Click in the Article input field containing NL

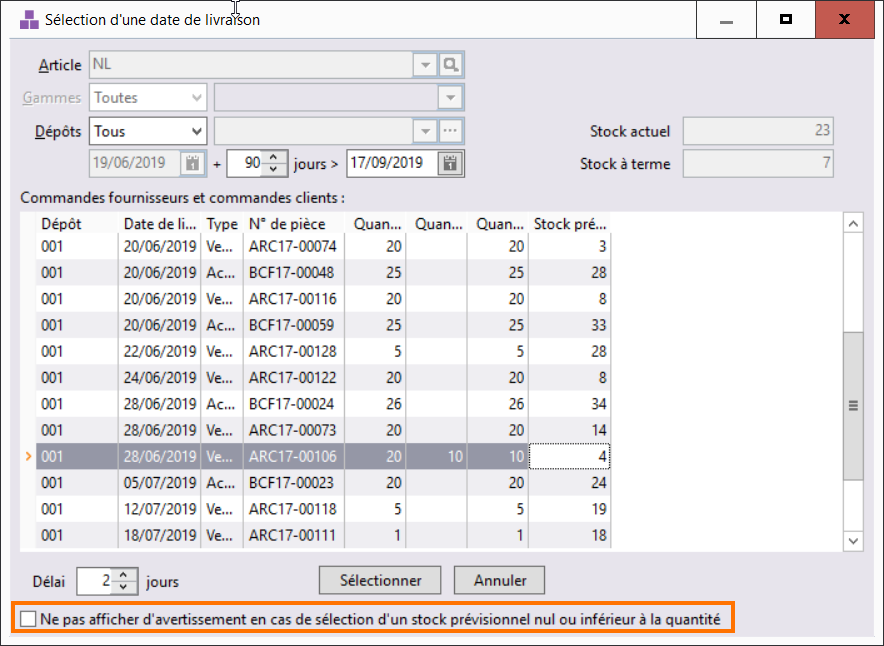click(251, 65)
